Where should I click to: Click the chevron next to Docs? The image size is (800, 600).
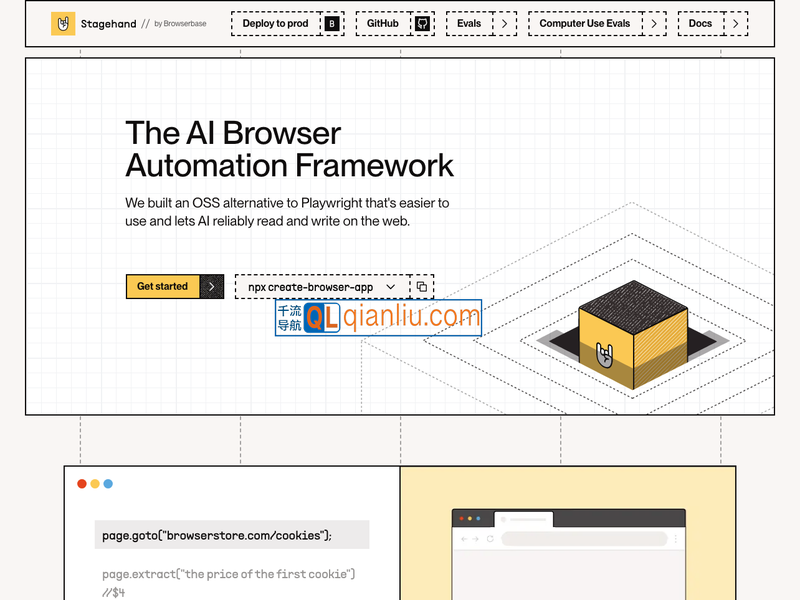(735, 23)
